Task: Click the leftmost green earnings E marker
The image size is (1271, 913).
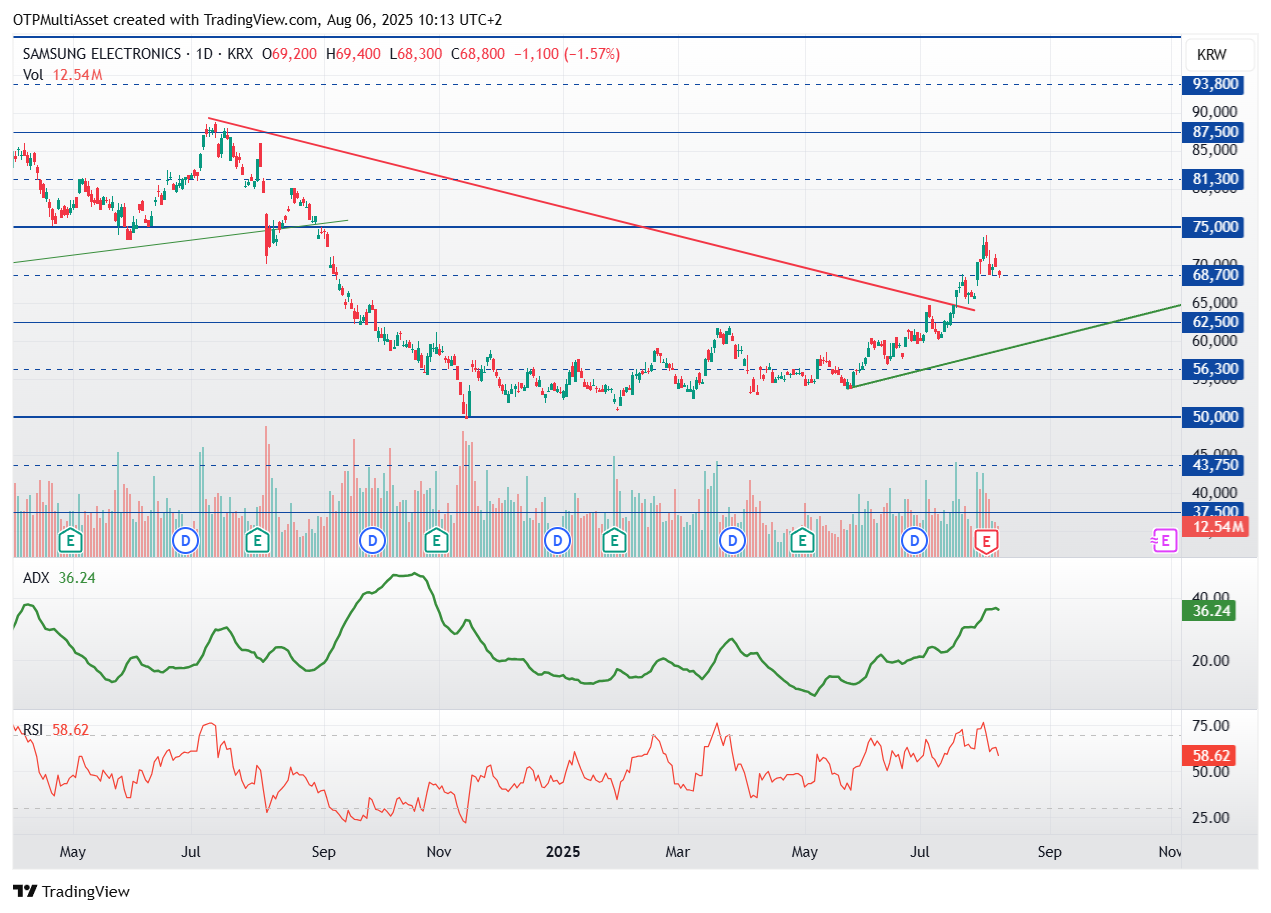Action: tap(70, 541)
